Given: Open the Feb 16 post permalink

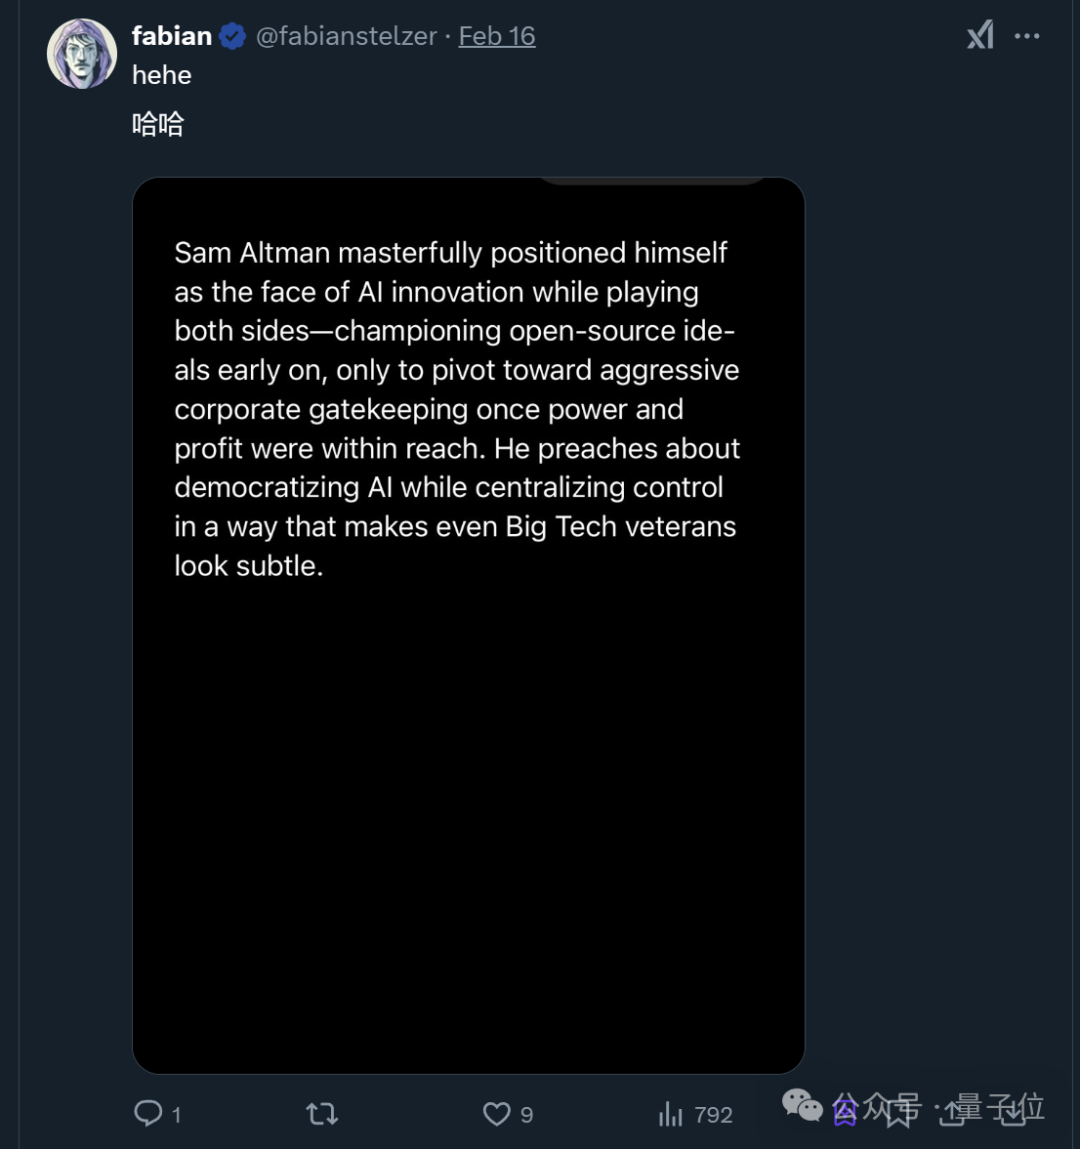Looking at the screenshot, I should click(496, 35).
